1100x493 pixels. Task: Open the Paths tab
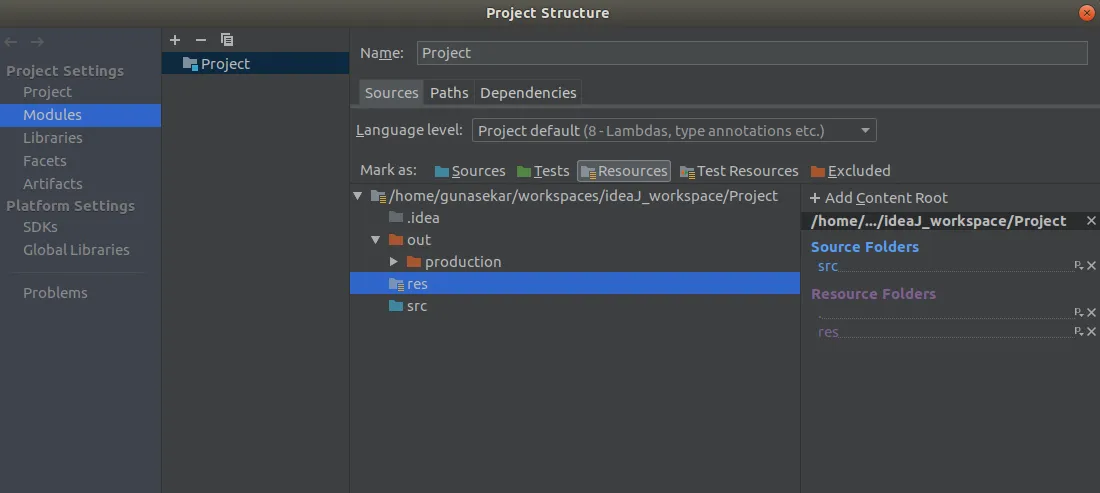(x=449, y=93)
